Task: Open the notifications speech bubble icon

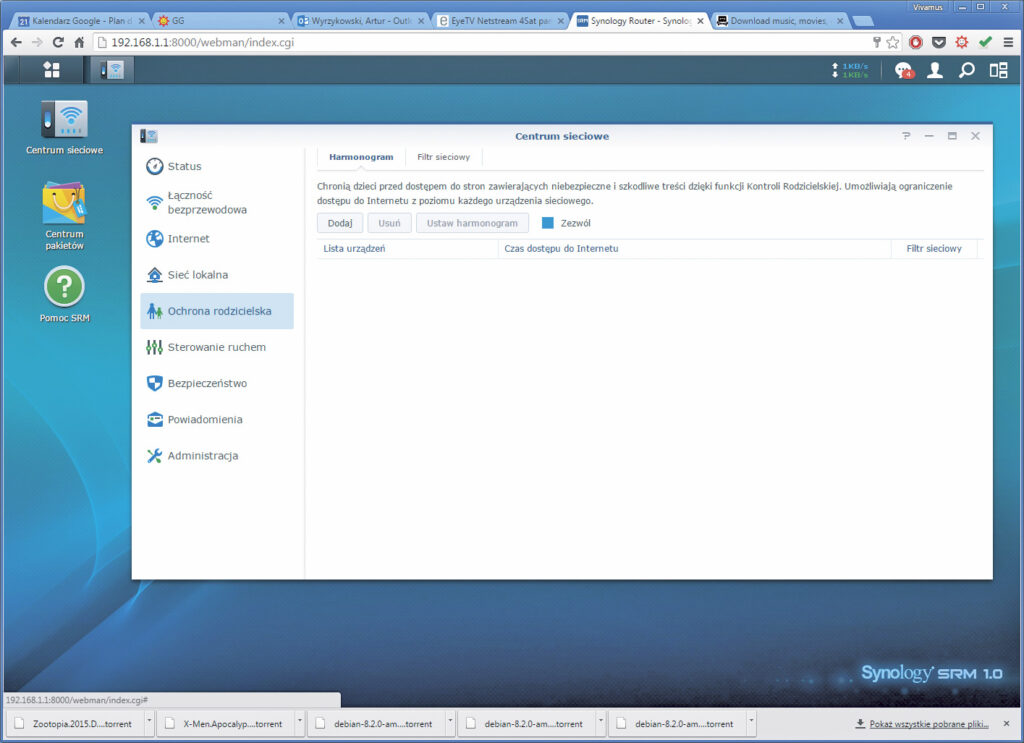Action: pyautogui.click(x=903, y=70)
